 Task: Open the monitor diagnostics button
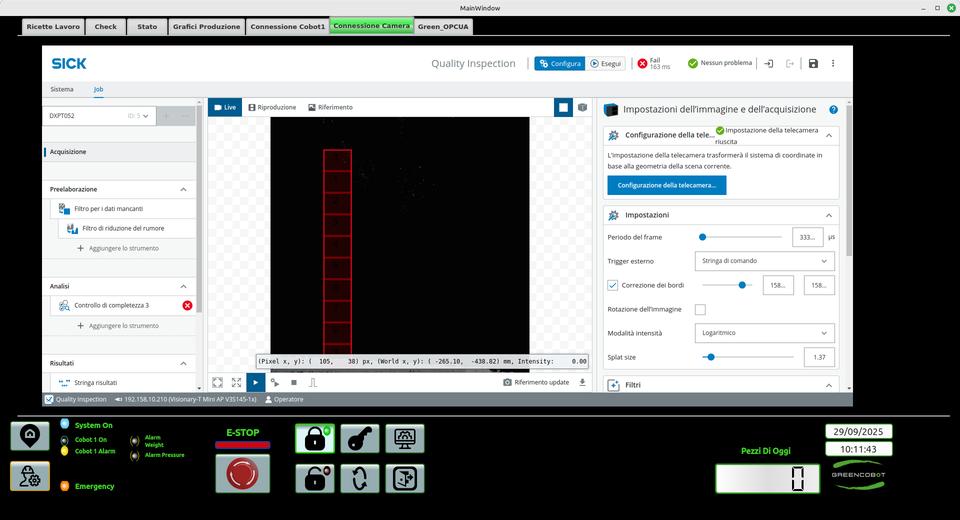(405, 439)
